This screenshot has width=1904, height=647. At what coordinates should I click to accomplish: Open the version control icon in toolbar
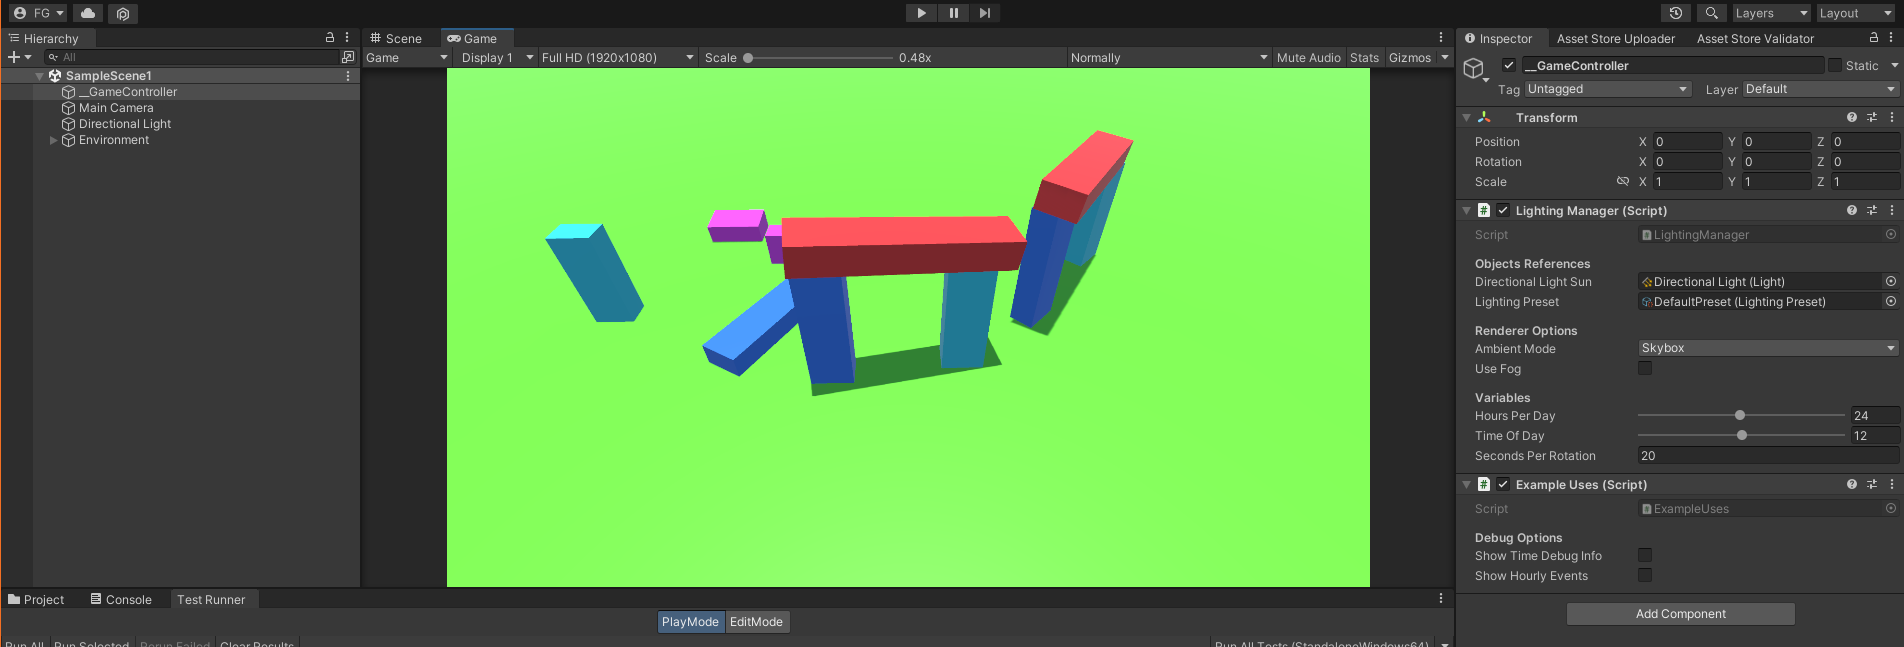[x=123, y=13]
